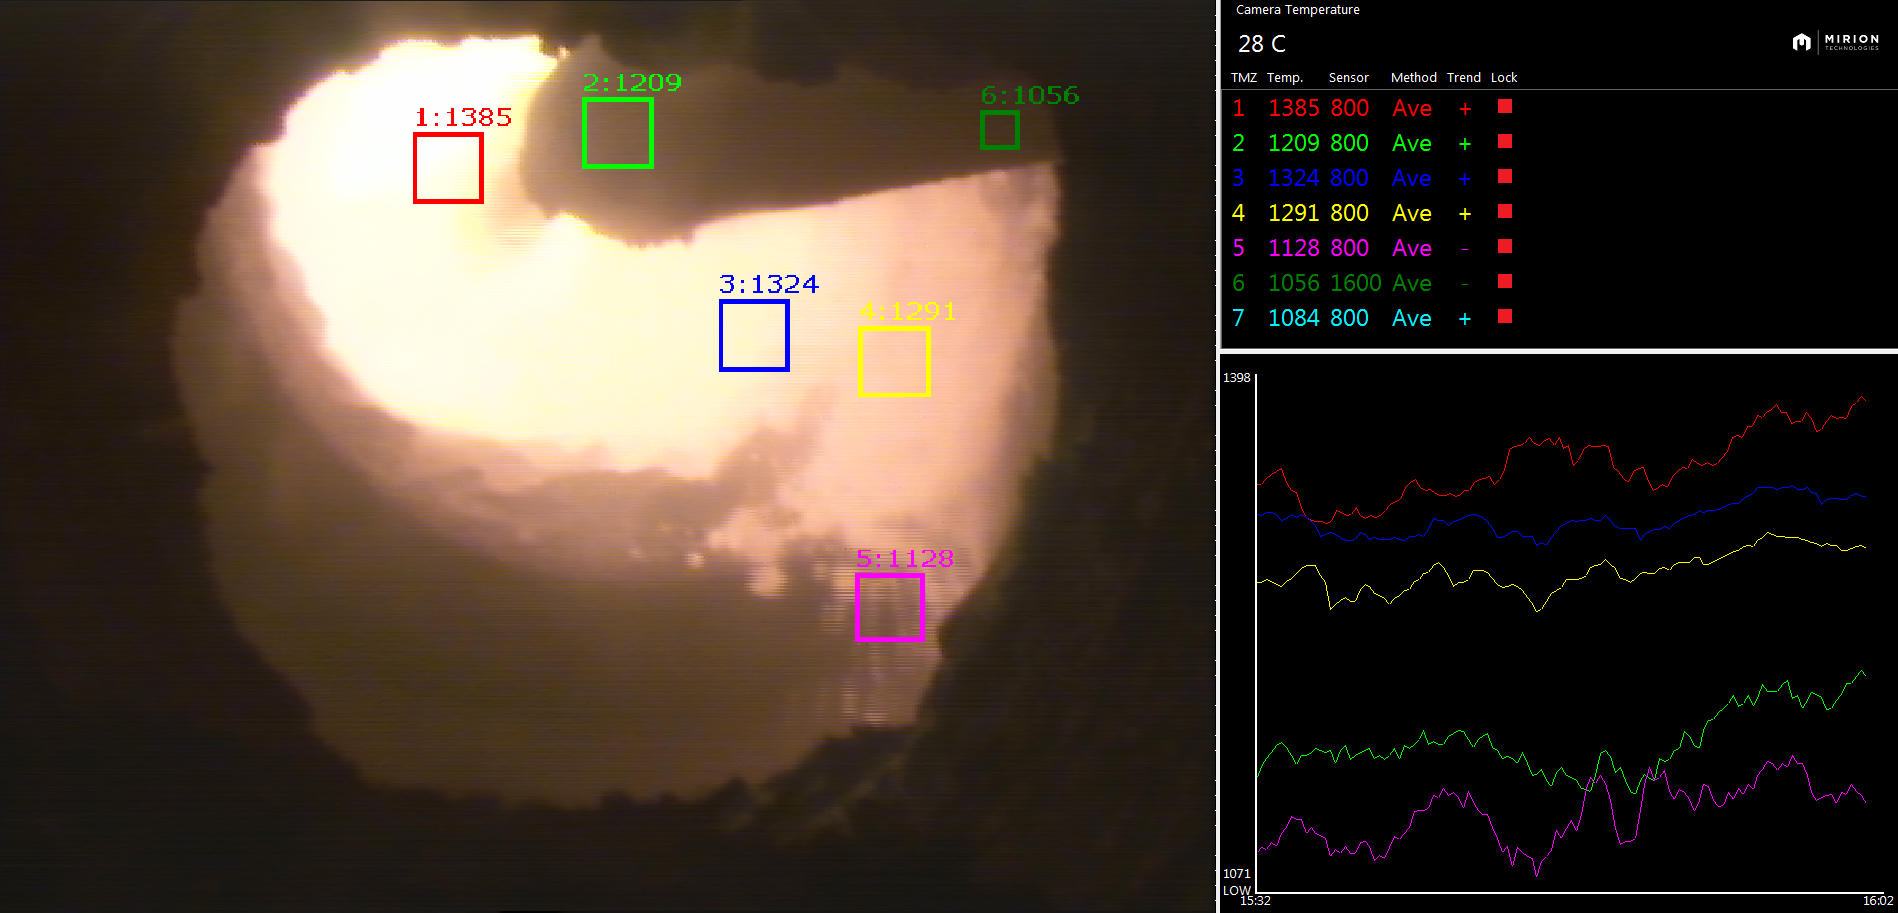Screen dimensions: 1898x913
Task: Click the '6:1056' label above the dark green box
Action: [1030, 95]
